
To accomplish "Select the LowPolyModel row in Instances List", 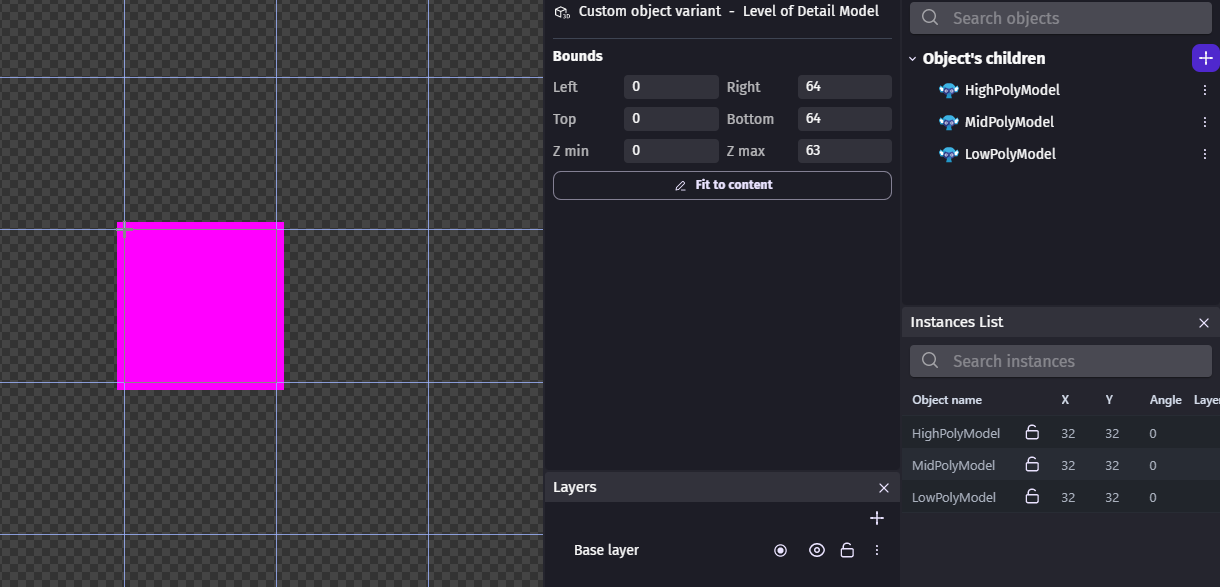I will coord(954,497).
